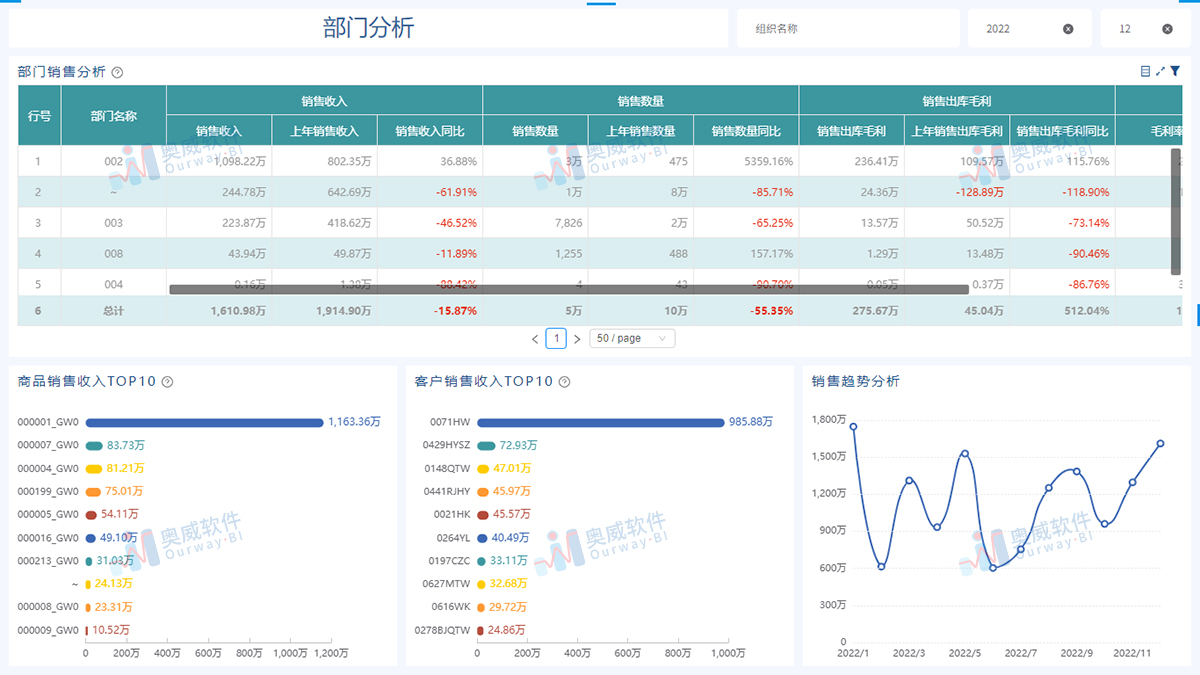Click the bar for 0071HW worth 985.88万
Screen dimensions: 1200x675
pos(600,421)
